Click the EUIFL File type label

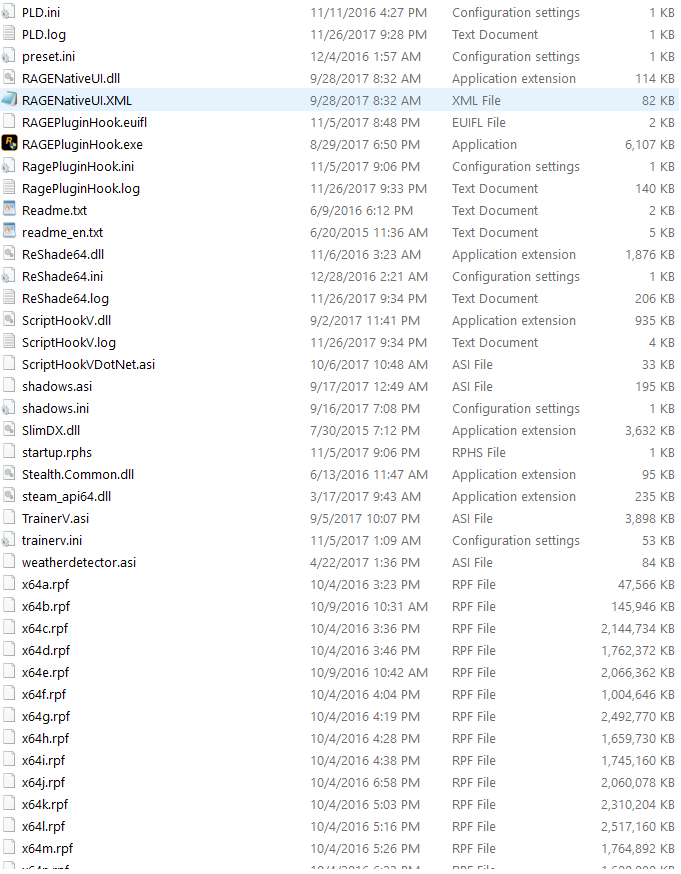pos(479,123)
